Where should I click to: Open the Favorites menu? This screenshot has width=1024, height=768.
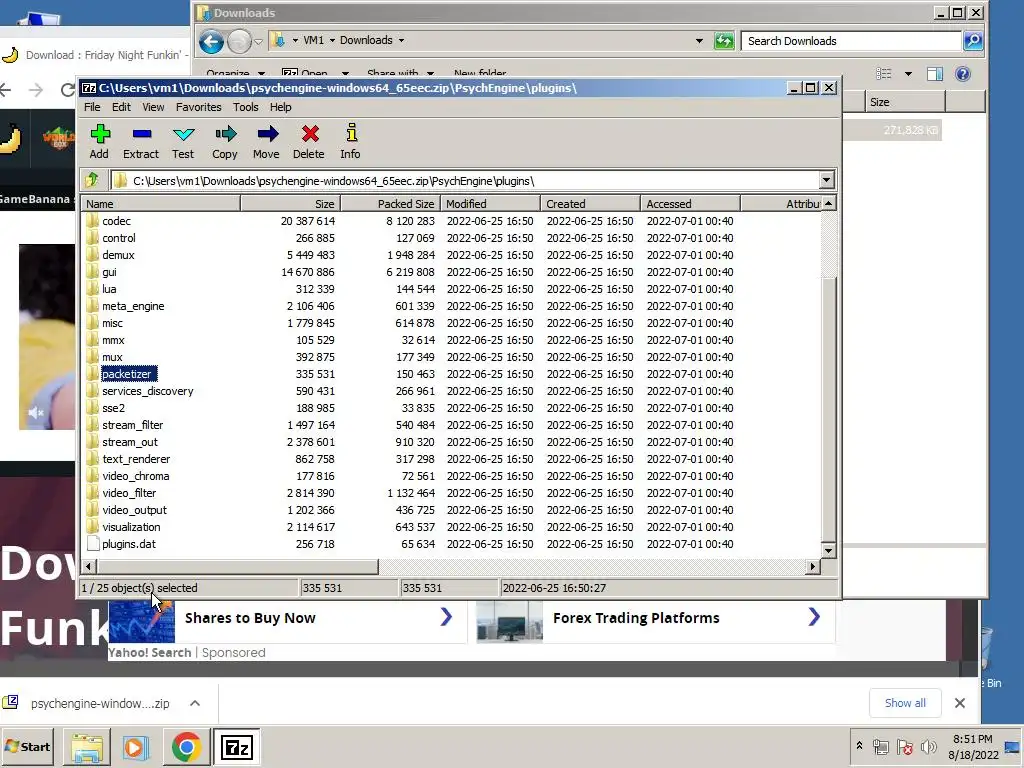point(199,107)
